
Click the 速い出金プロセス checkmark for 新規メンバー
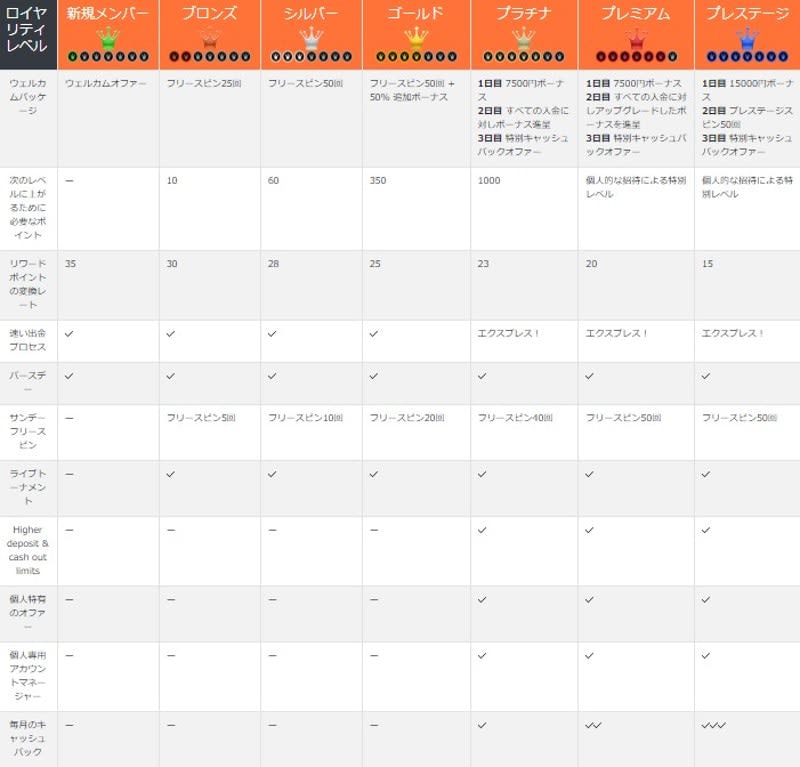tap(69, 334)
